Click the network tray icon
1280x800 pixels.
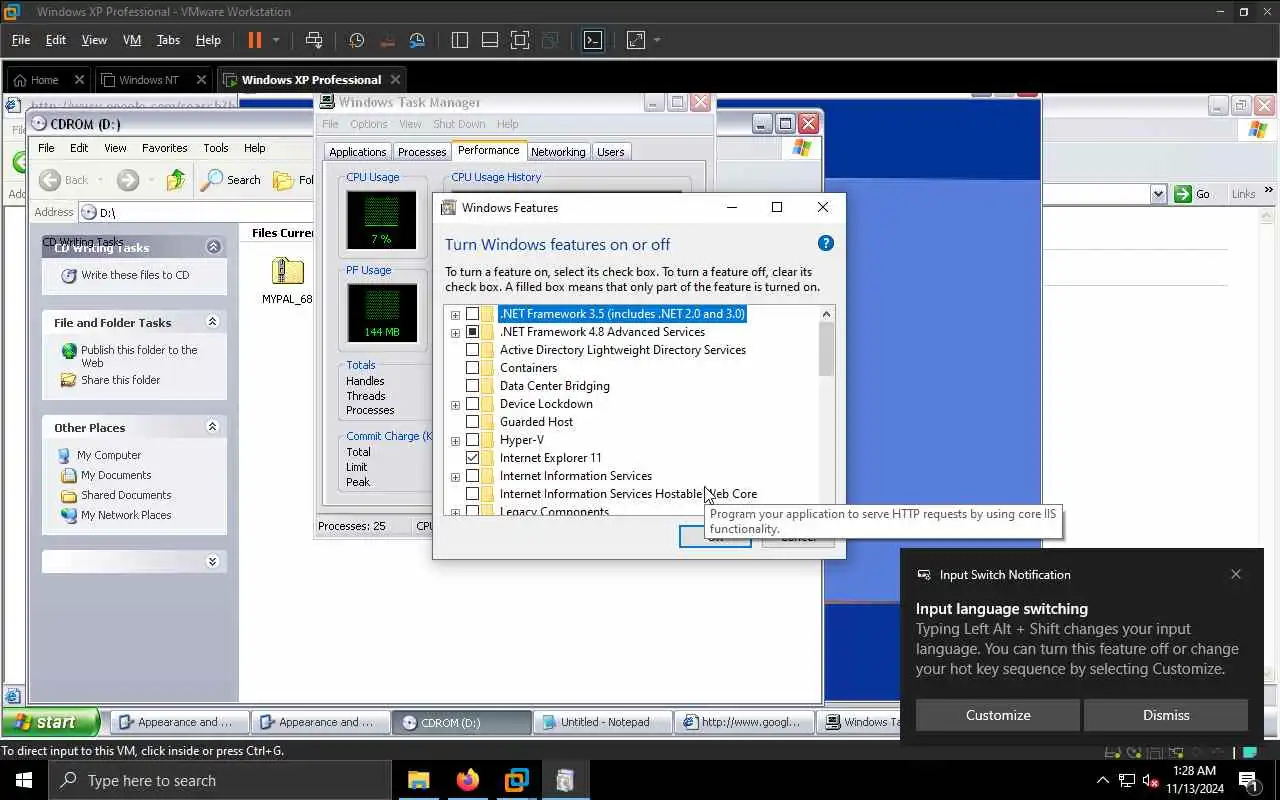(1126, 780)
